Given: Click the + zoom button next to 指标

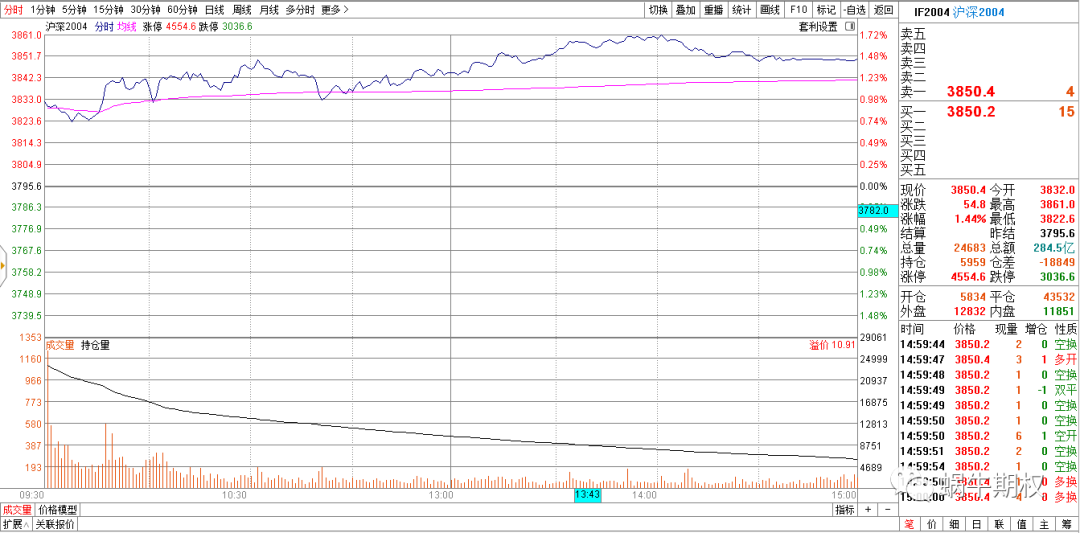Looking at the screenshot, I should 868,510.
